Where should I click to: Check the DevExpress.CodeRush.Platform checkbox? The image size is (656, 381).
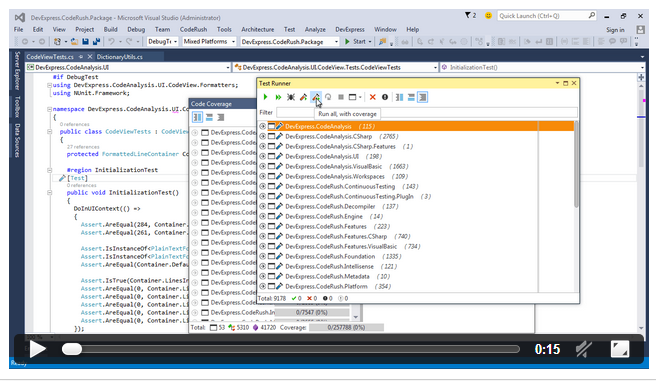coord(272,286)
